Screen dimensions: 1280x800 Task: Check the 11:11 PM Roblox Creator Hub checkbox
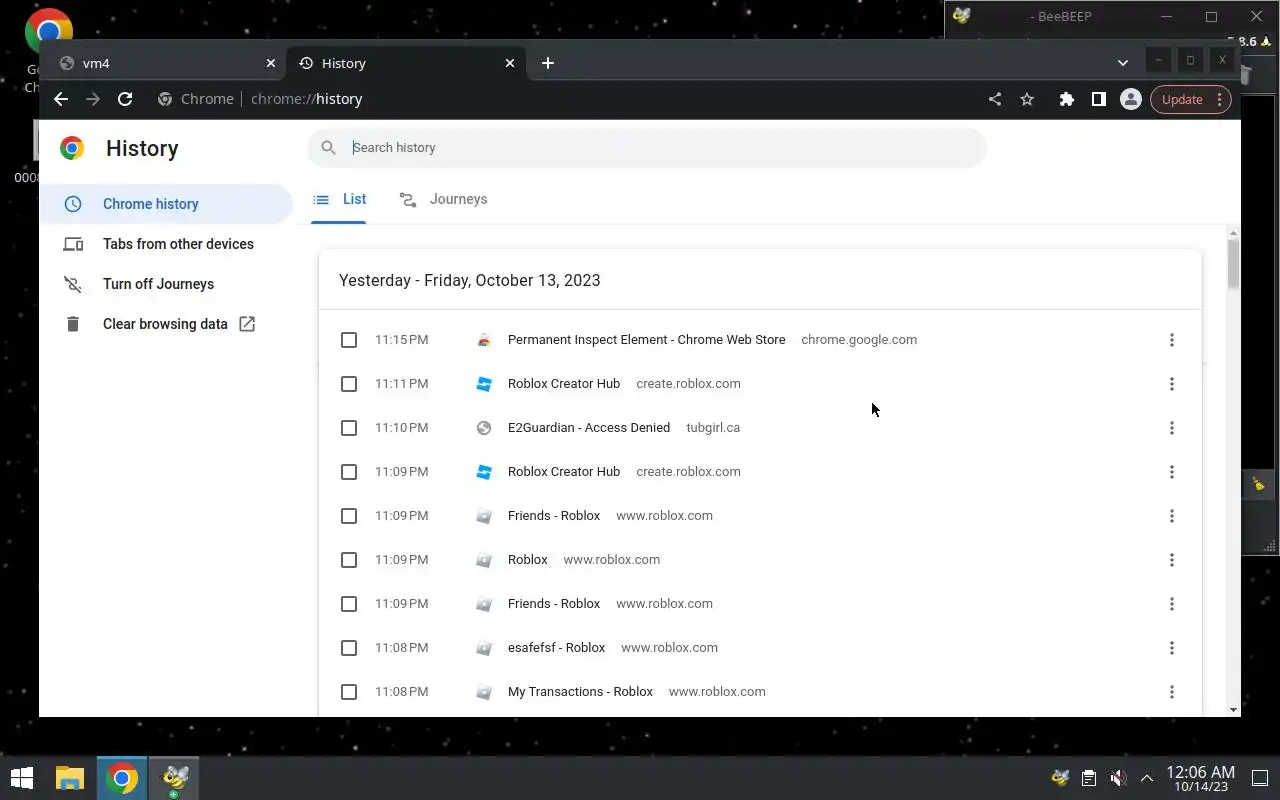click(x=349, y=384)
